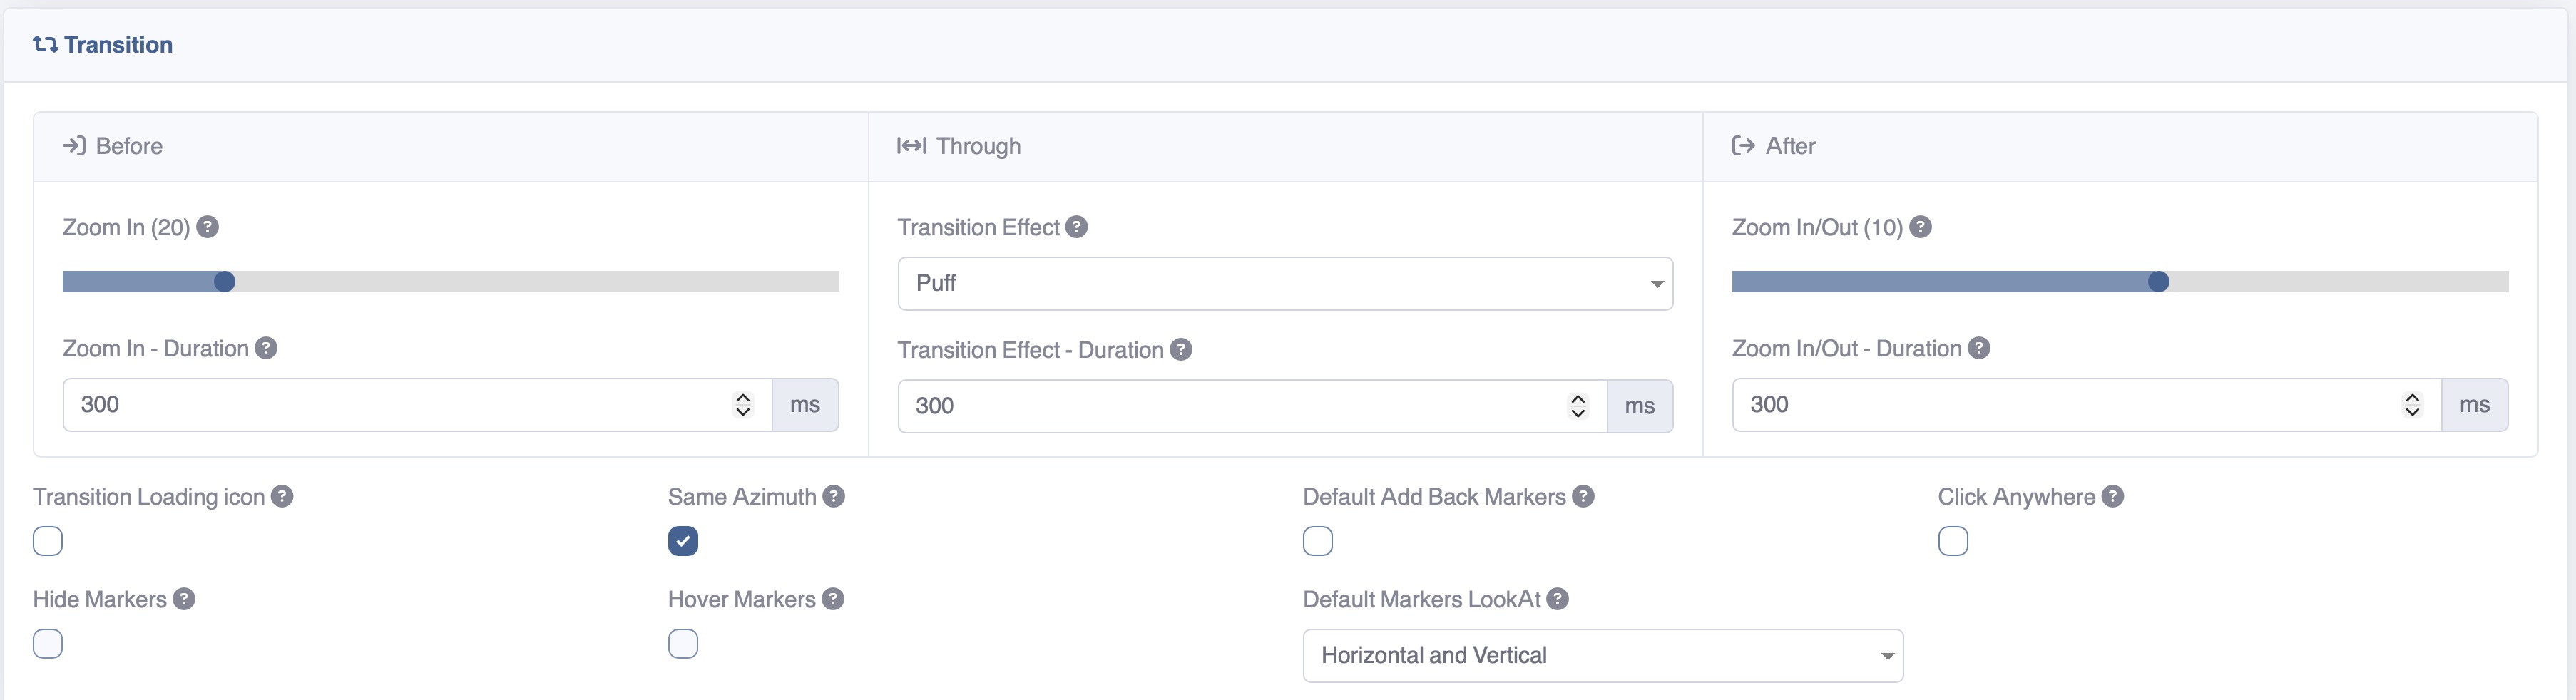The image size is (2576, 700).
Task: Click the up stepper on Transition Effect Duration
Action: 1578,398
